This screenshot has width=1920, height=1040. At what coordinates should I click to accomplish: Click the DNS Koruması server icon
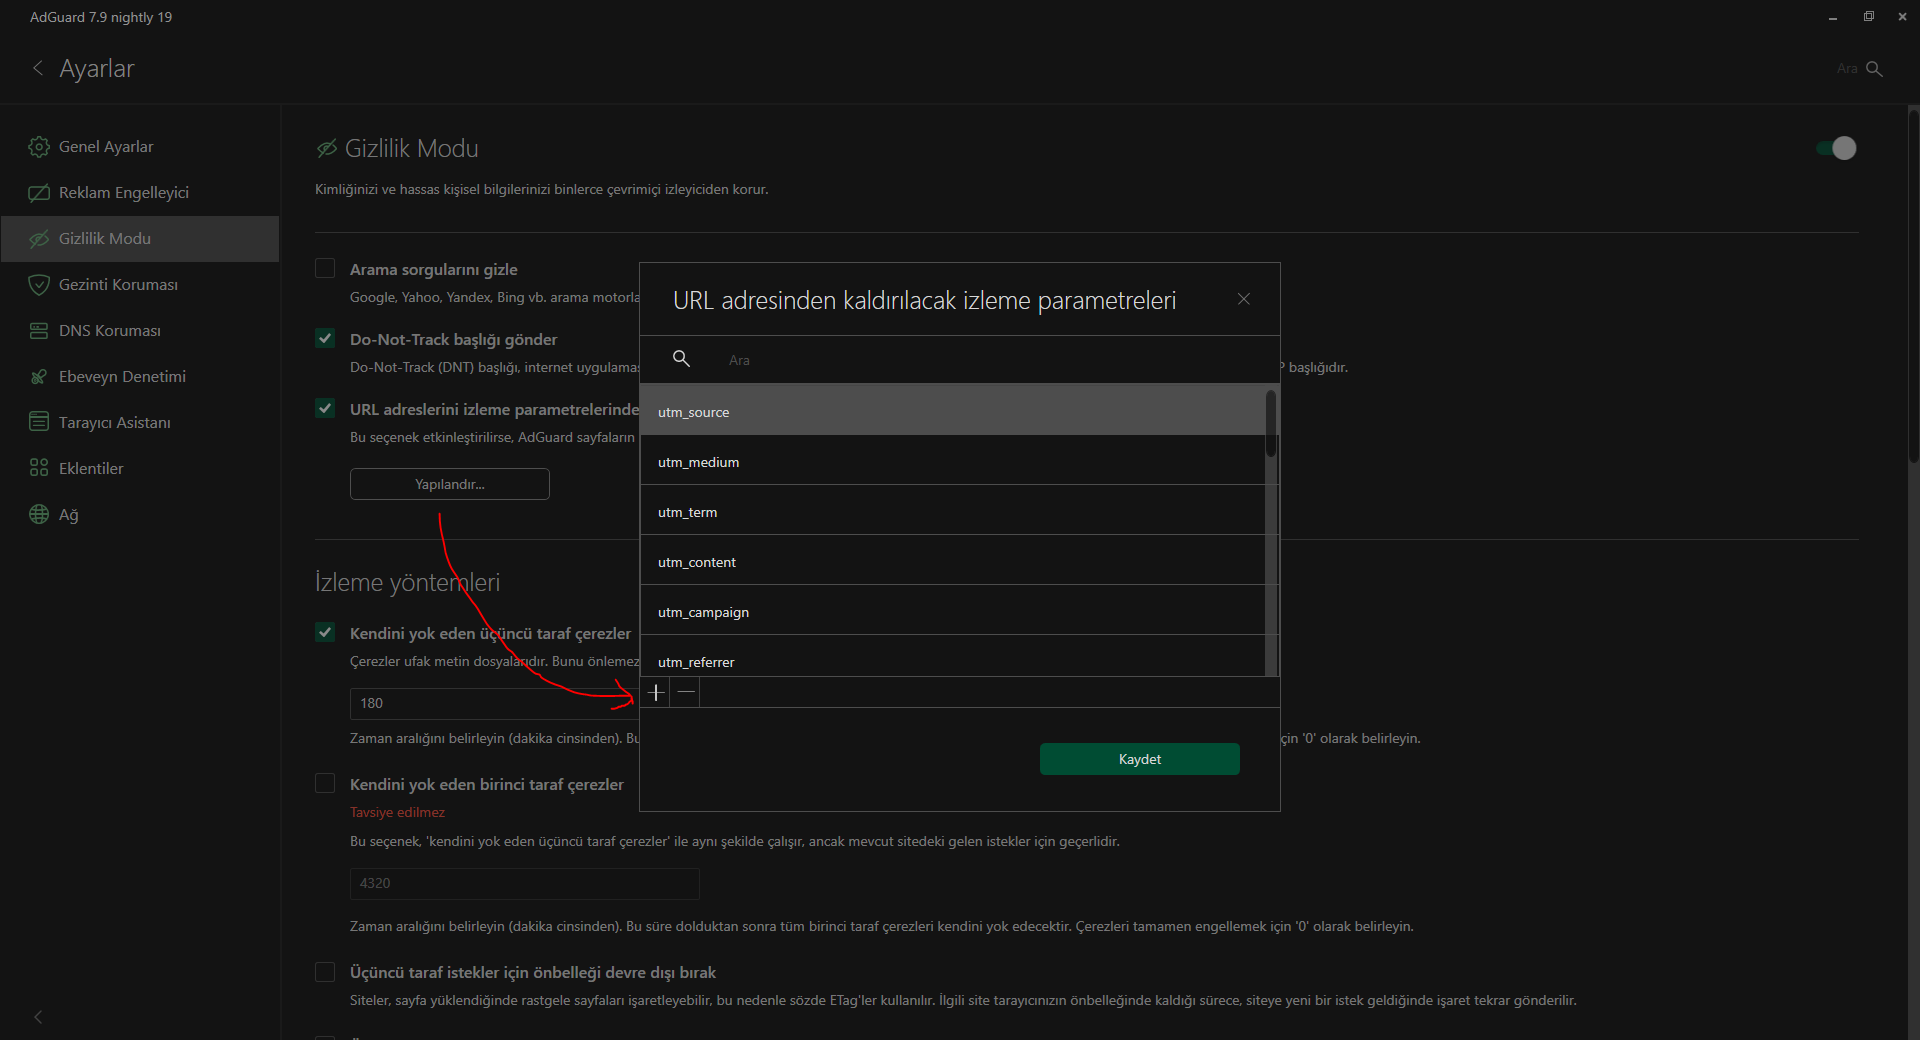click(x=39, y=331)
